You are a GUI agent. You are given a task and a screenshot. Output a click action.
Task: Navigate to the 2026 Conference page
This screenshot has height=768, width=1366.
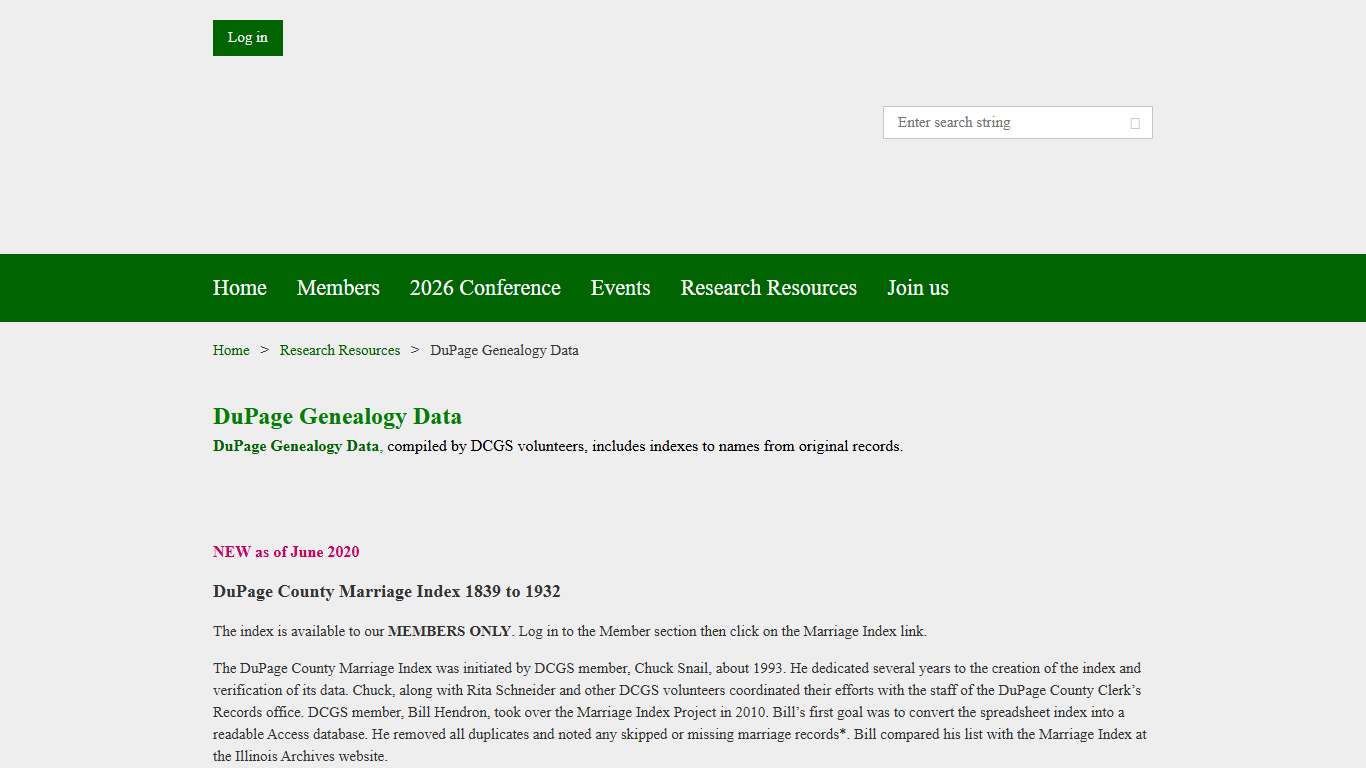(x=484, y=288)
